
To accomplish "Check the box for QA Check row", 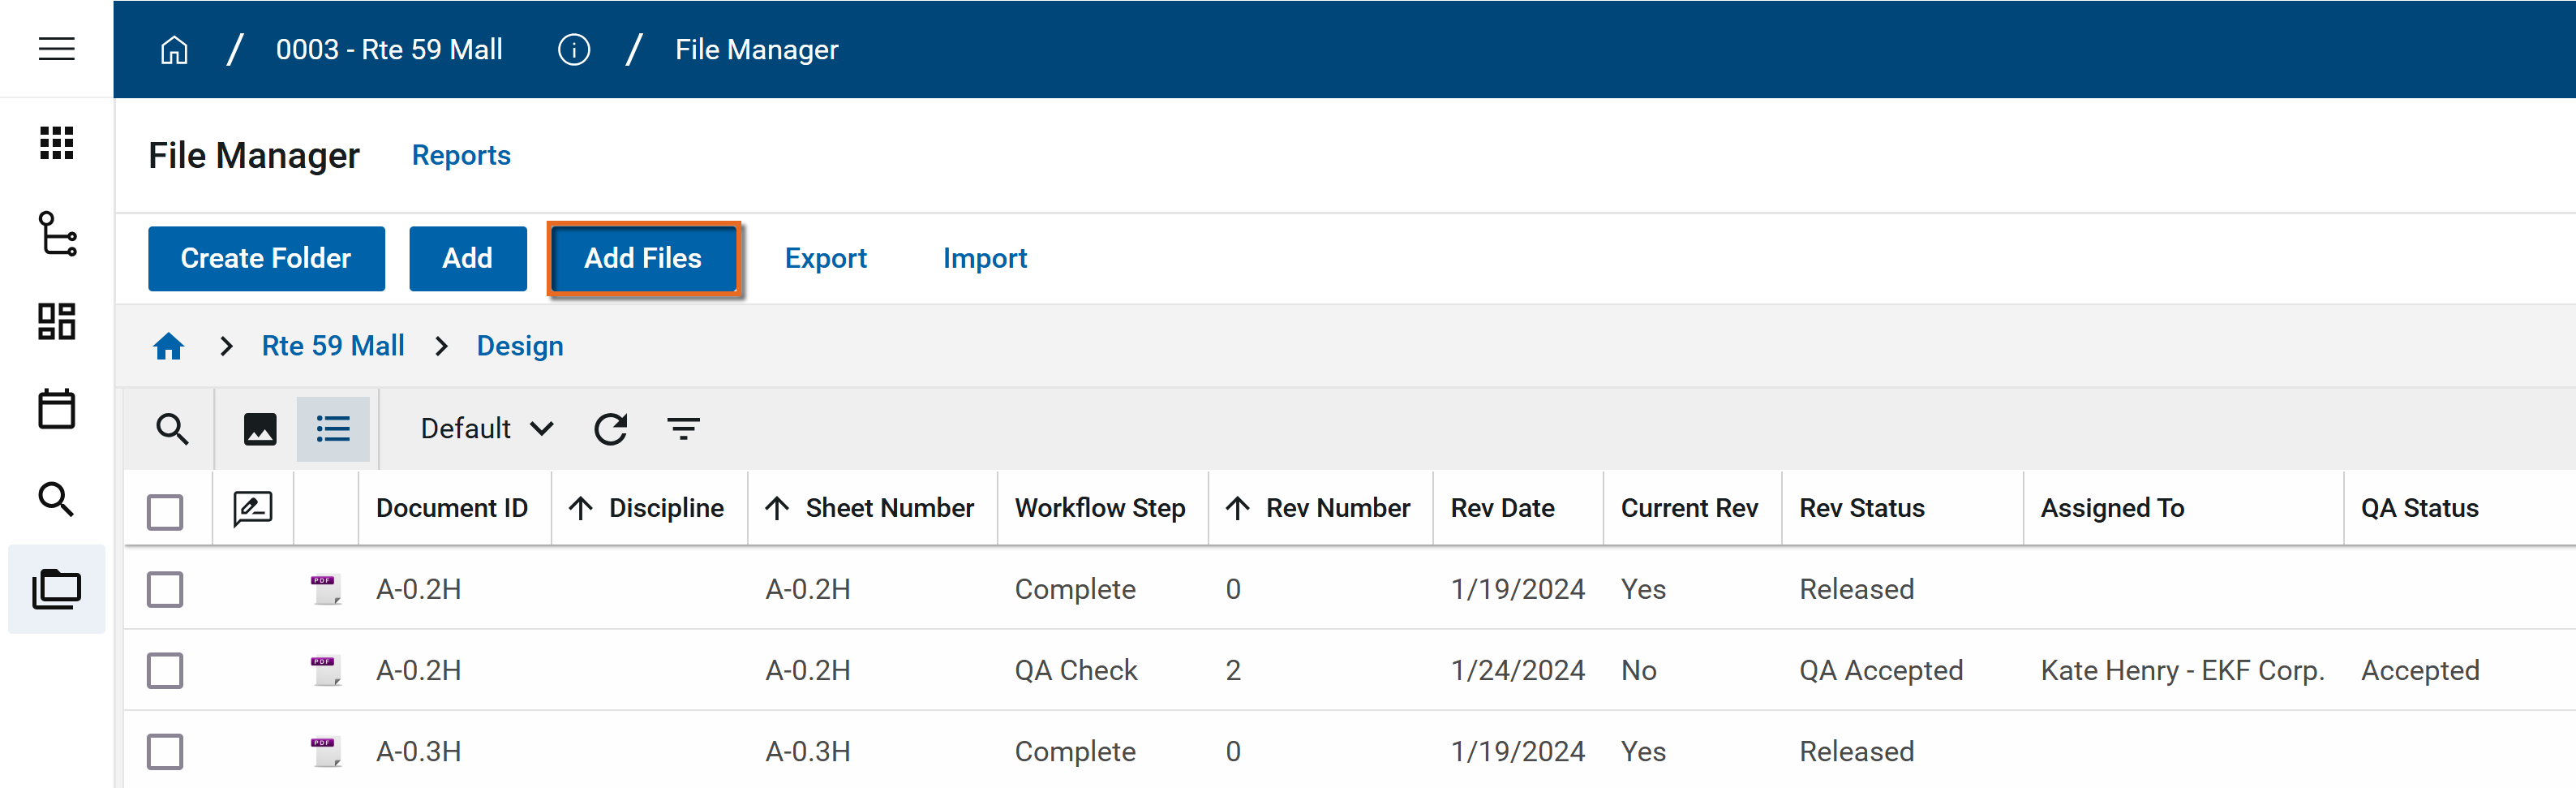I will (x=165, y=670).
